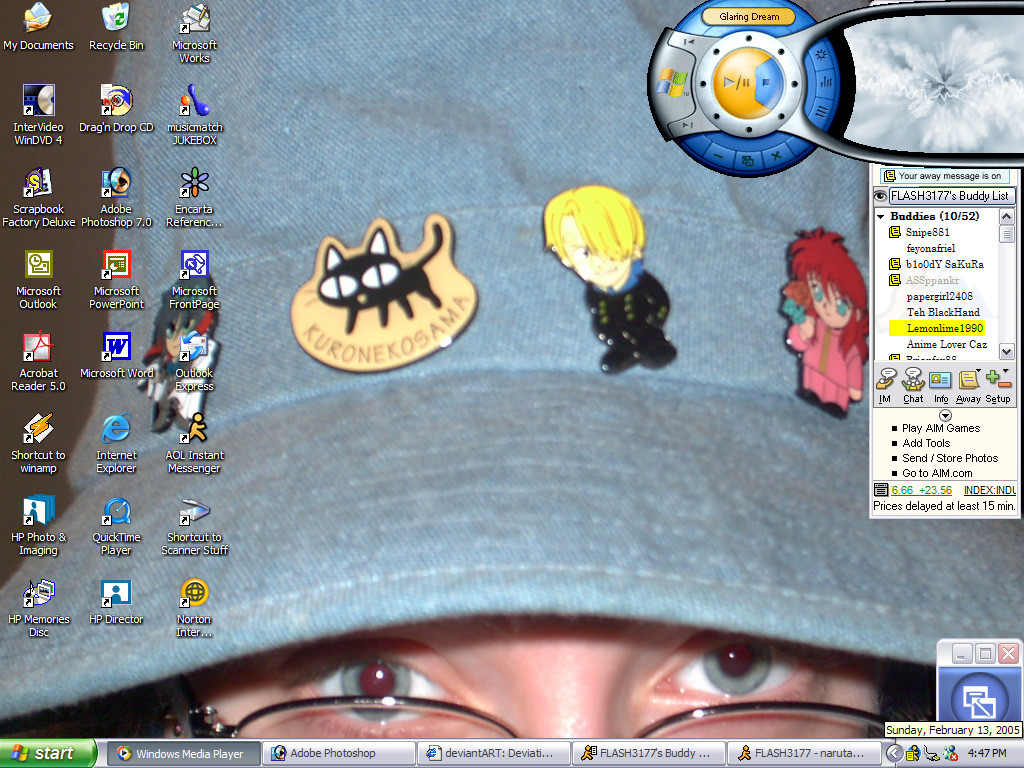
Task: Select the musicmatch JUKEBOX icon
Action: [x=195, y=116]
